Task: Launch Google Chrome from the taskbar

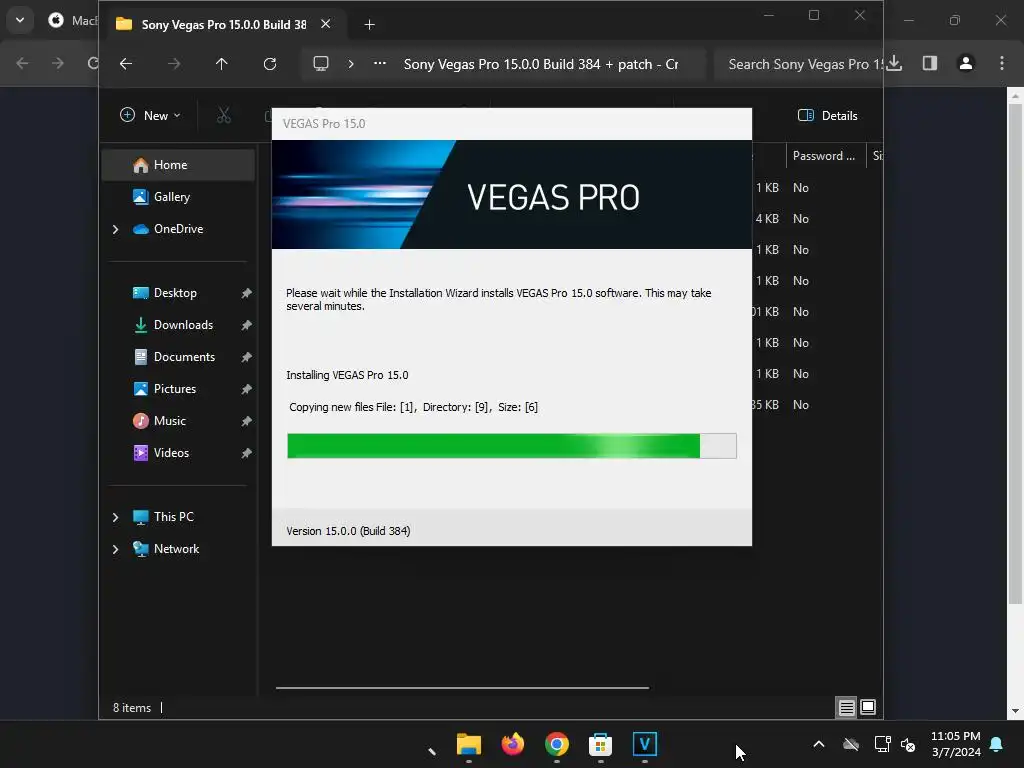Action: [x=556, y=744]
